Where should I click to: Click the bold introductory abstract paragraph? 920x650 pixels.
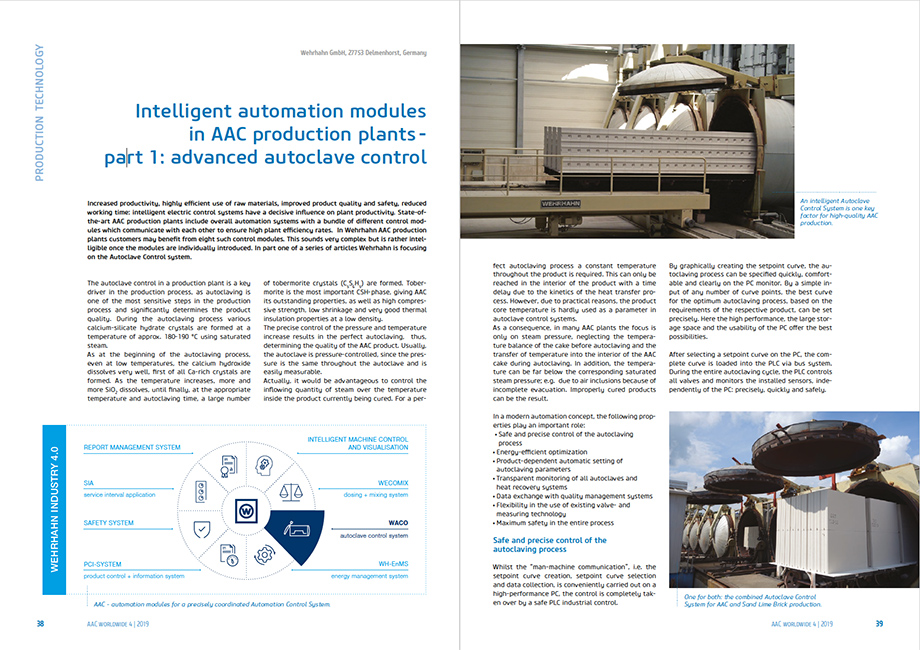pyautogui.click(x=257, y=230)
